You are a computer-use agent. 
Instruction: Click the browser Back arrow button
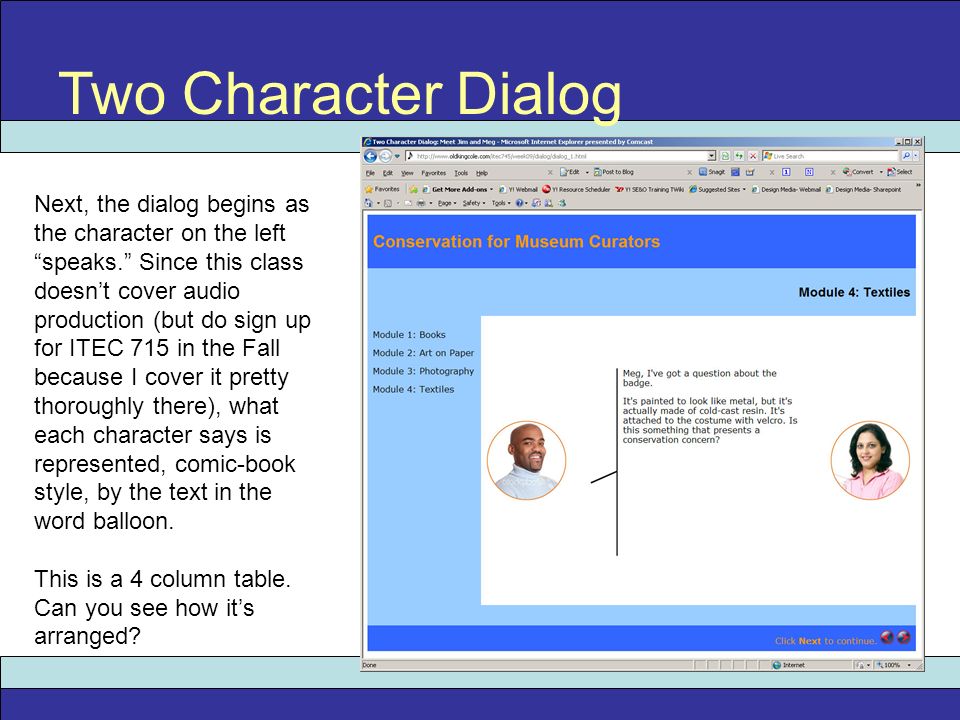coord(370,156)
